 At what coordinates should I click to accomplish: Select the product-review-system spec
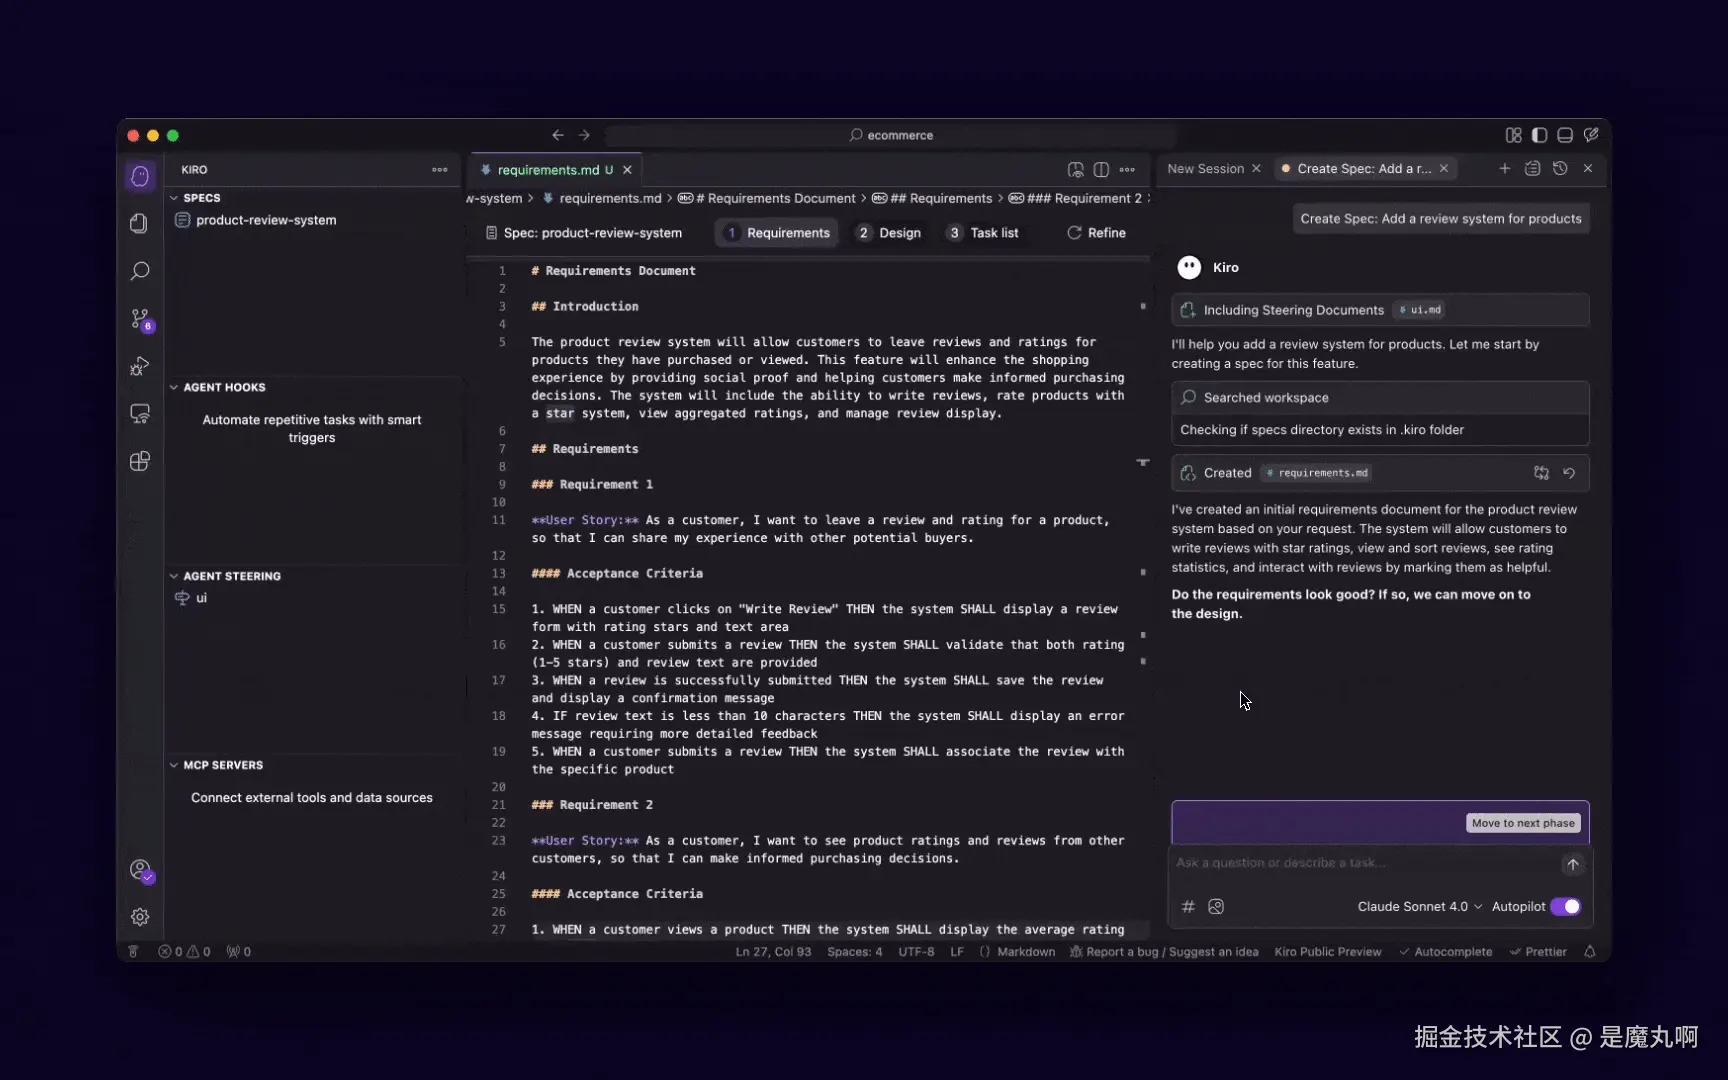(266, 220)
